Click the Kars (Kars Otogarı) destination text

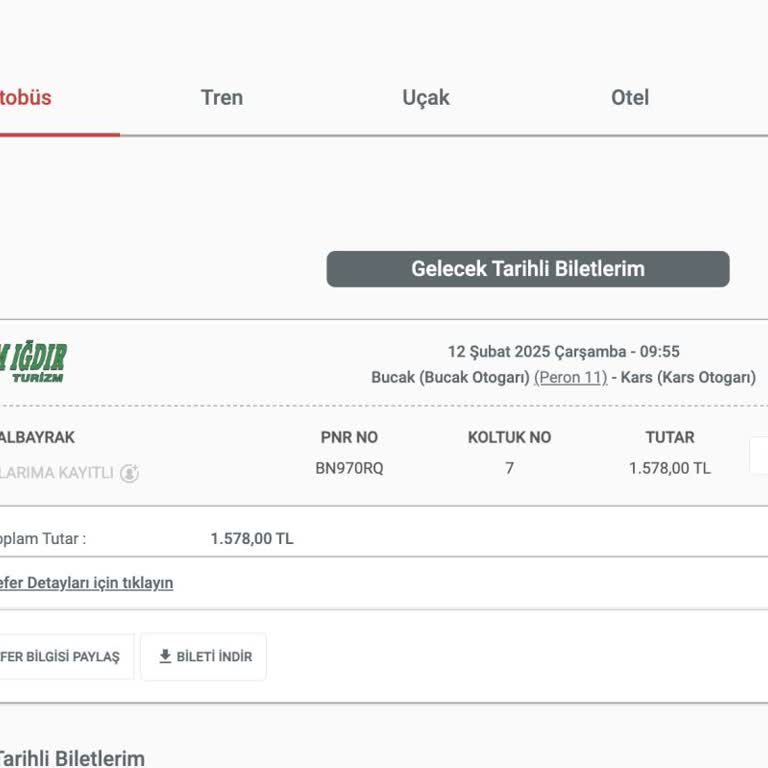(688, 377)
